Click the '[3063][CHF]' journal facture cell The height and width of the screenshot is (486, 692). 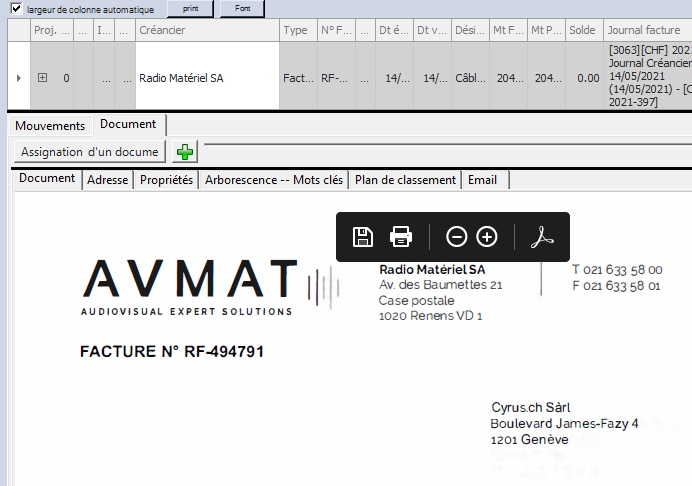[647, 76]
